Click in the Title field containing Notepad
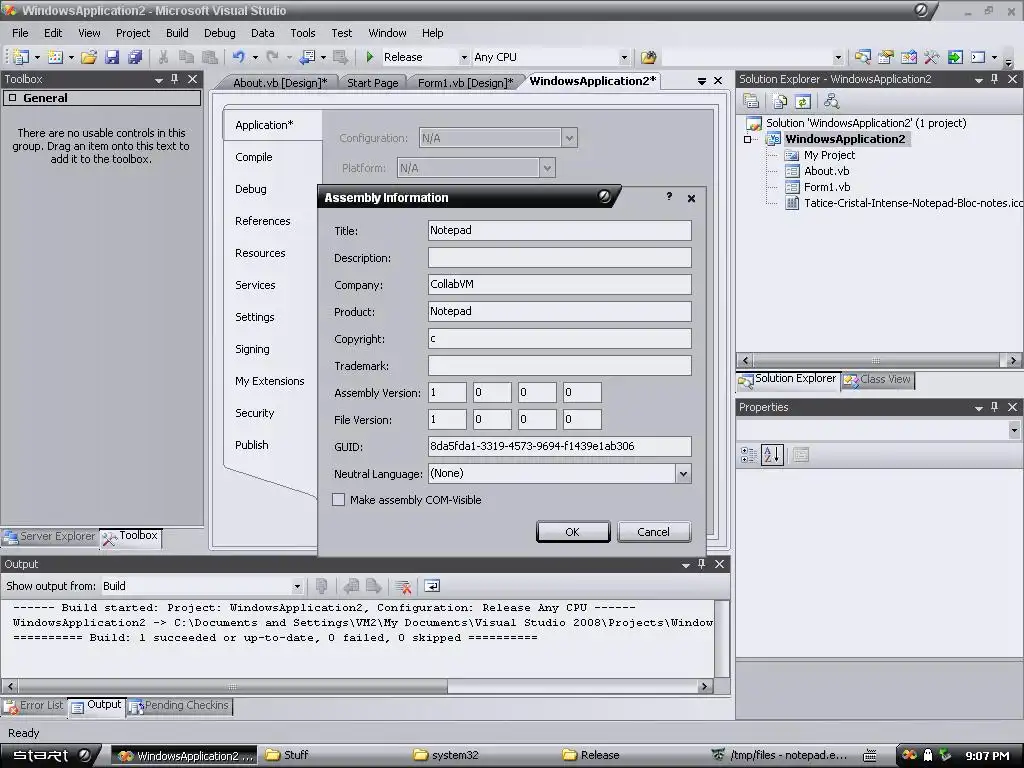This screenshot has width=1024, height=768. click(560, 231)
